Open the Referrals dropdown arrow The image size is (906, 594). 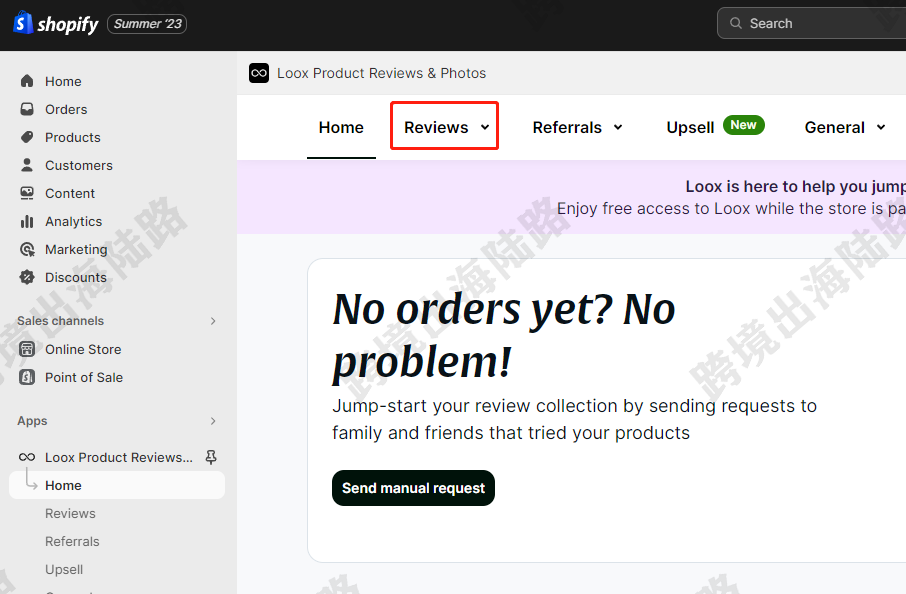click(x=618, y=127)
